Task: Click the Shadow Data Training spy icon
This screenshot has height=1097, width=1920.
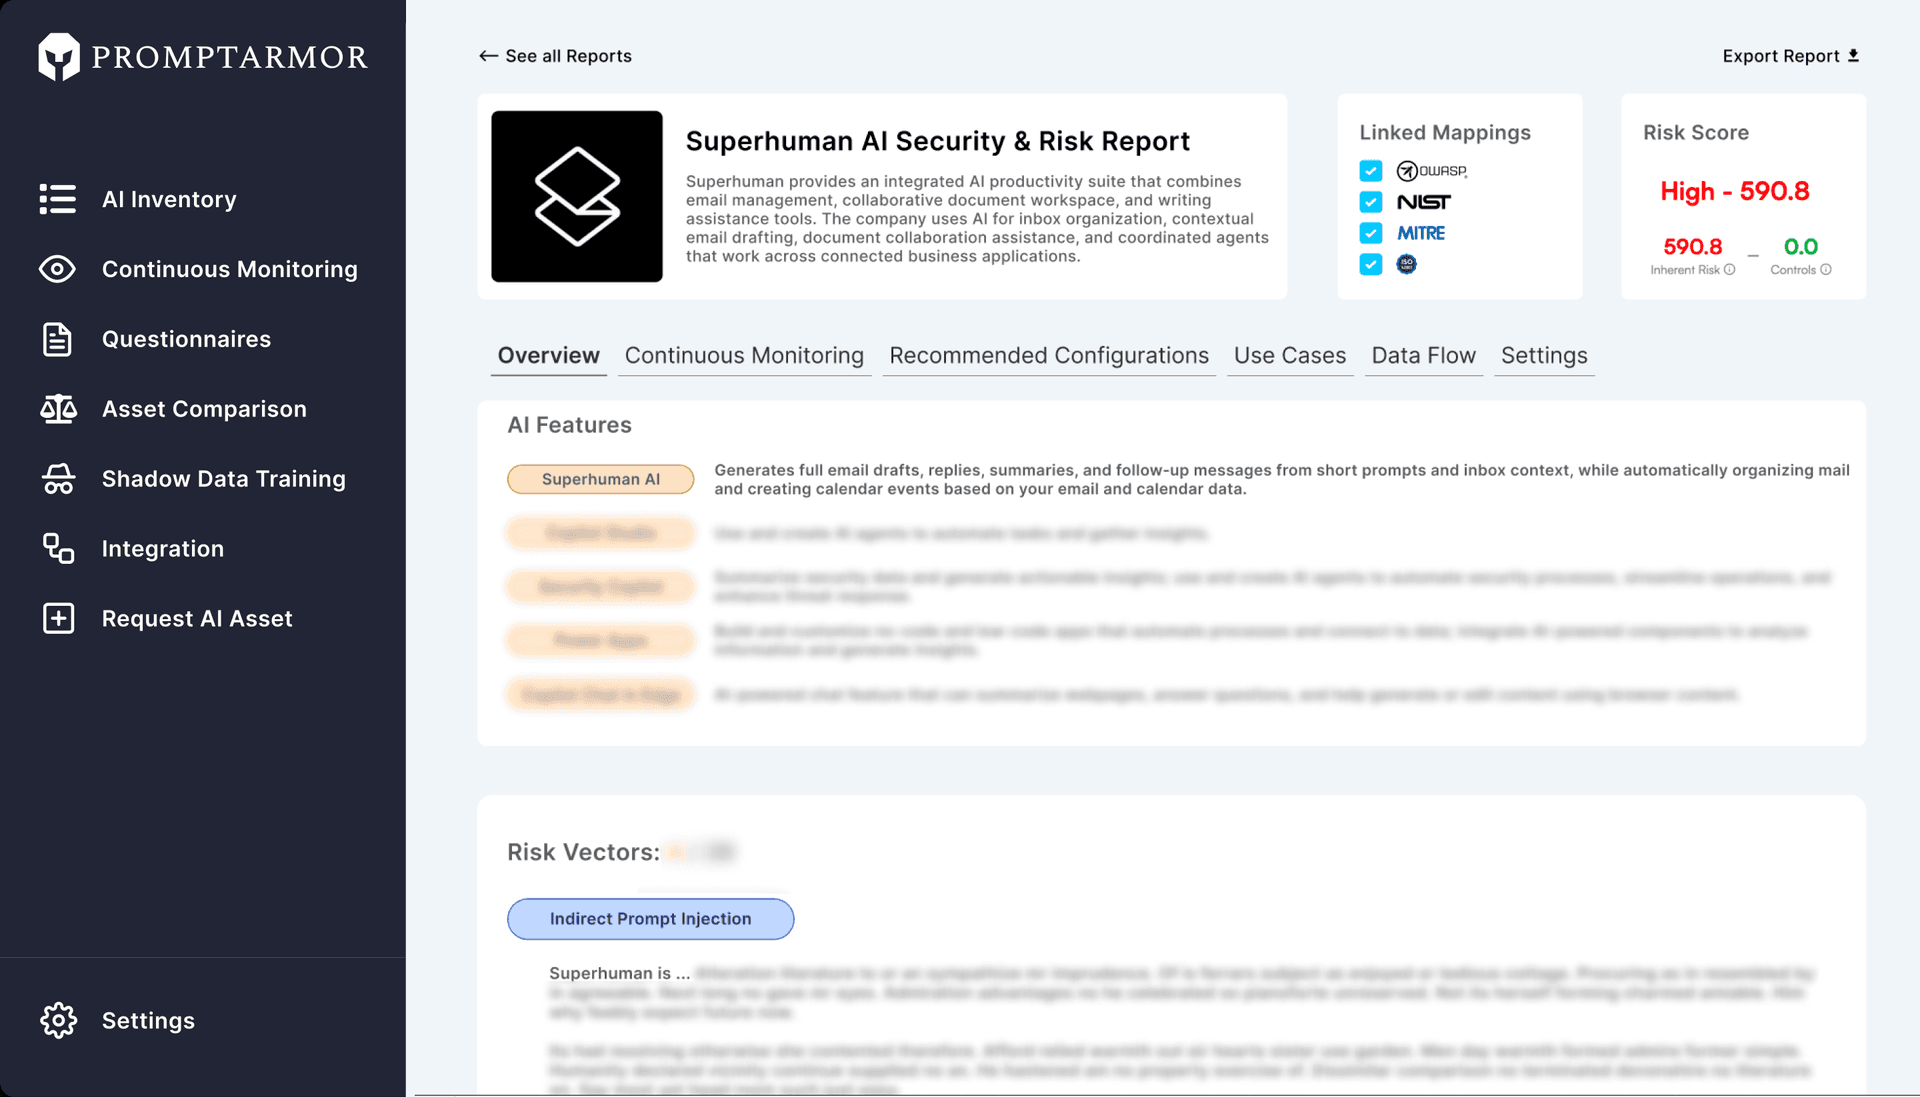Action: [x=58, y=479]
